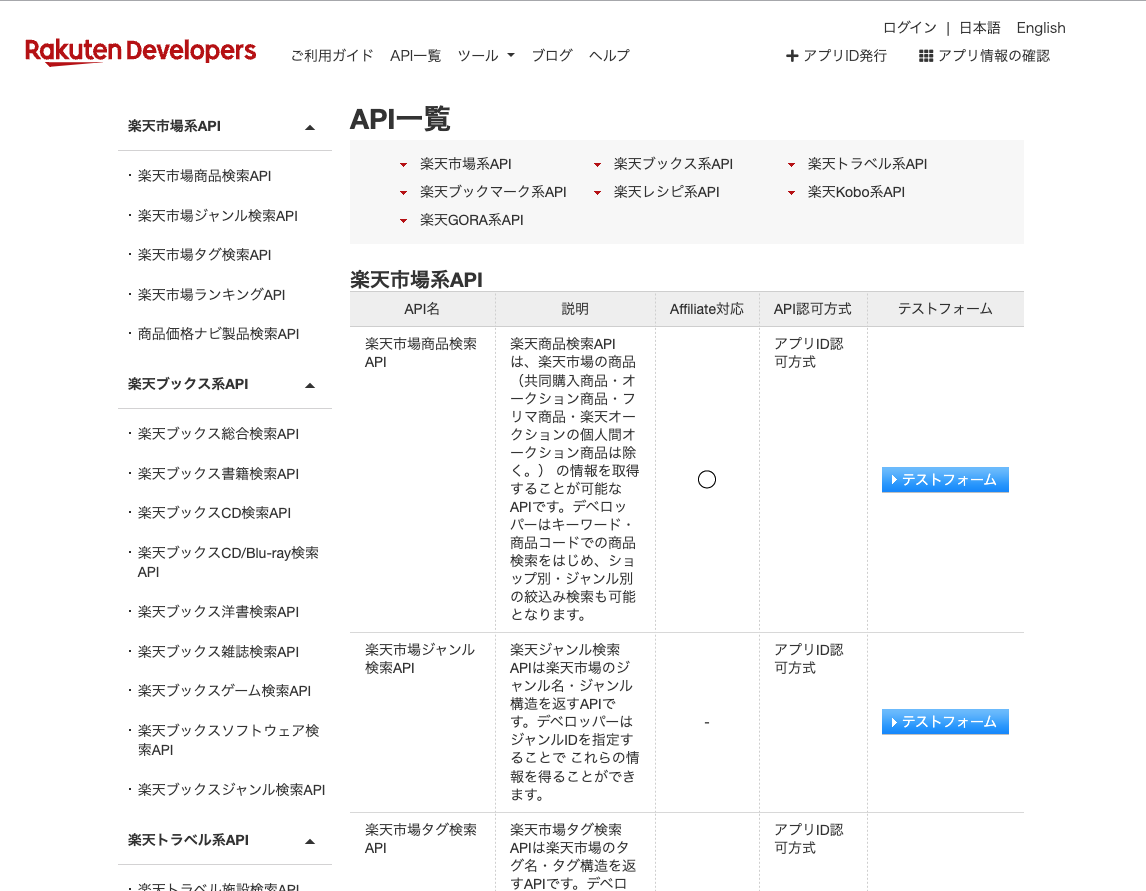The image size is (1146, 891).
Task: Select 楽天ブックスソフトウェア検索API in sidebar
Action: click(228, 740)
